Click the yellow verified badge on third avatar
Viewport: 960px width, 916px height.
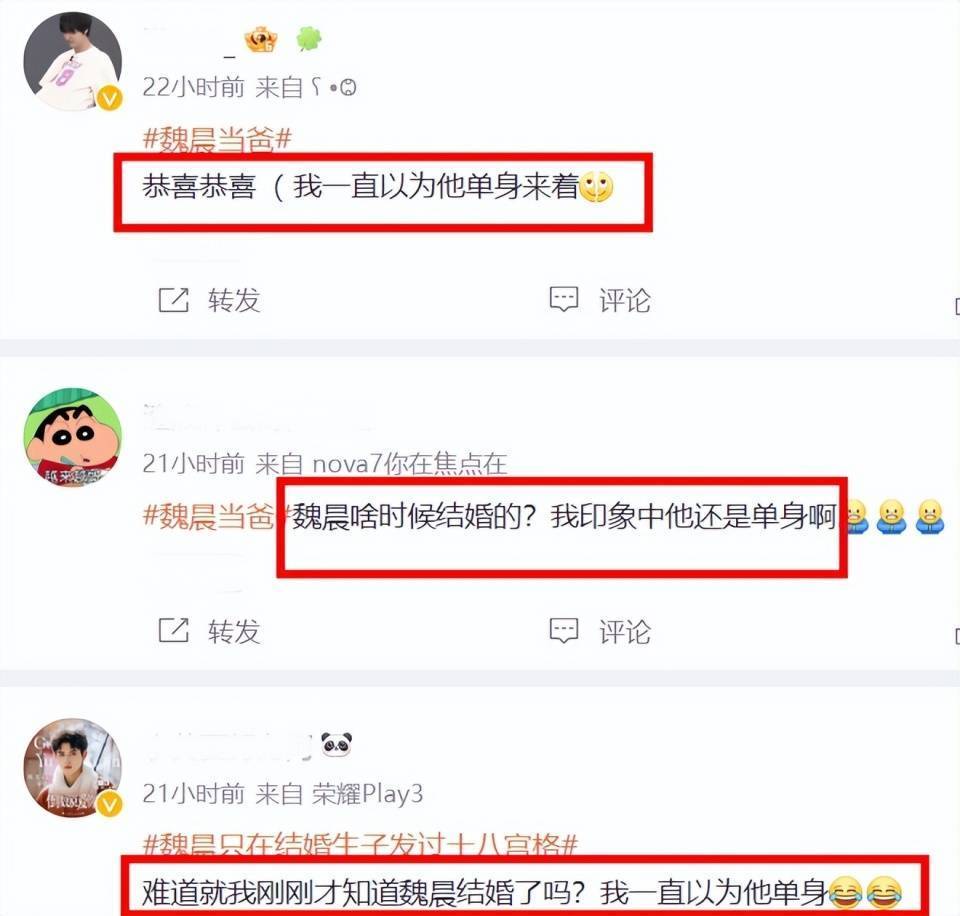point(110,803)
